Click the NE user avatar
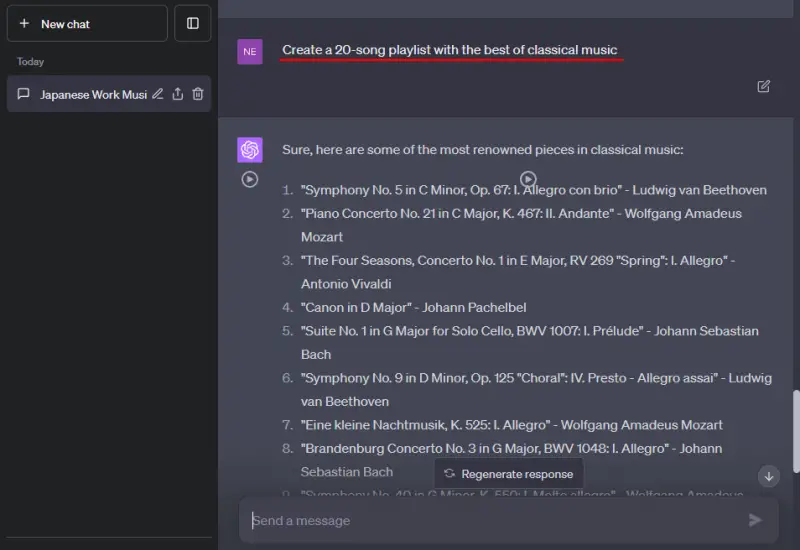Image resolution: width=800 pixels, height=550 pixels. click(250, 51)
